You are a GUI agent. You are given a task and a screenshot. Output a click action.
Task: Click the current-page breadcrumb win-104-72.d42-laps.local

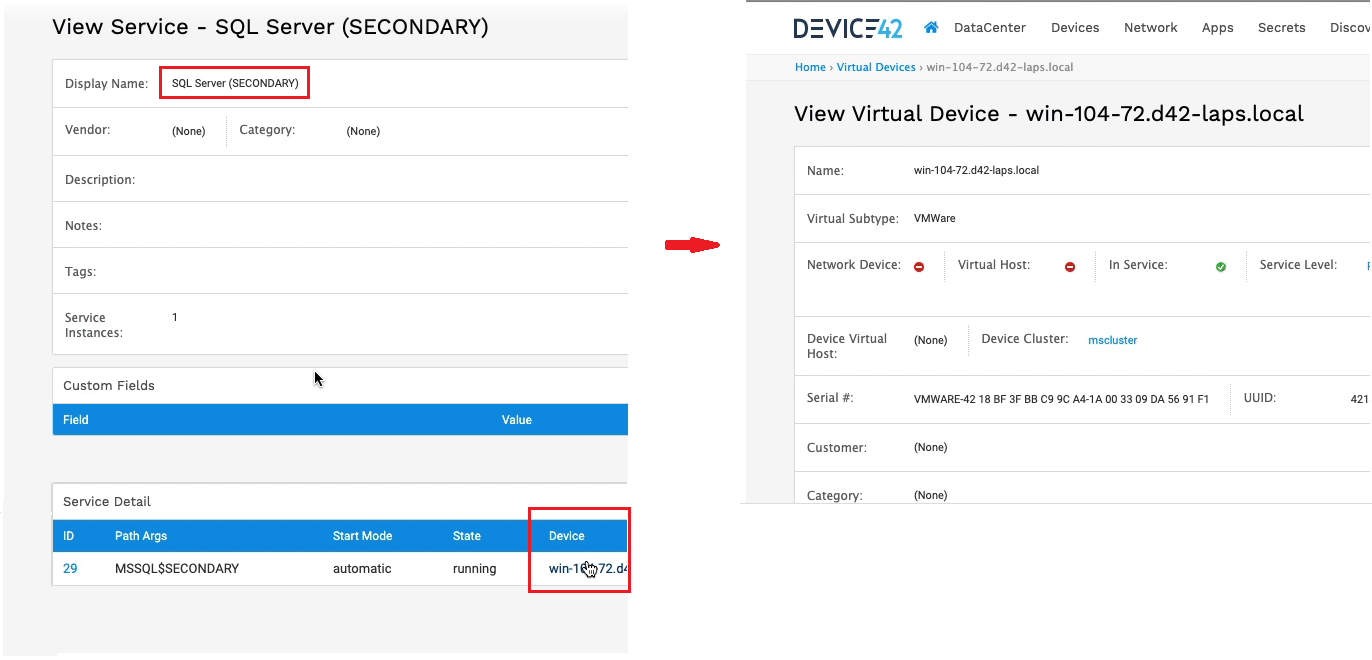coord(1000,67)
